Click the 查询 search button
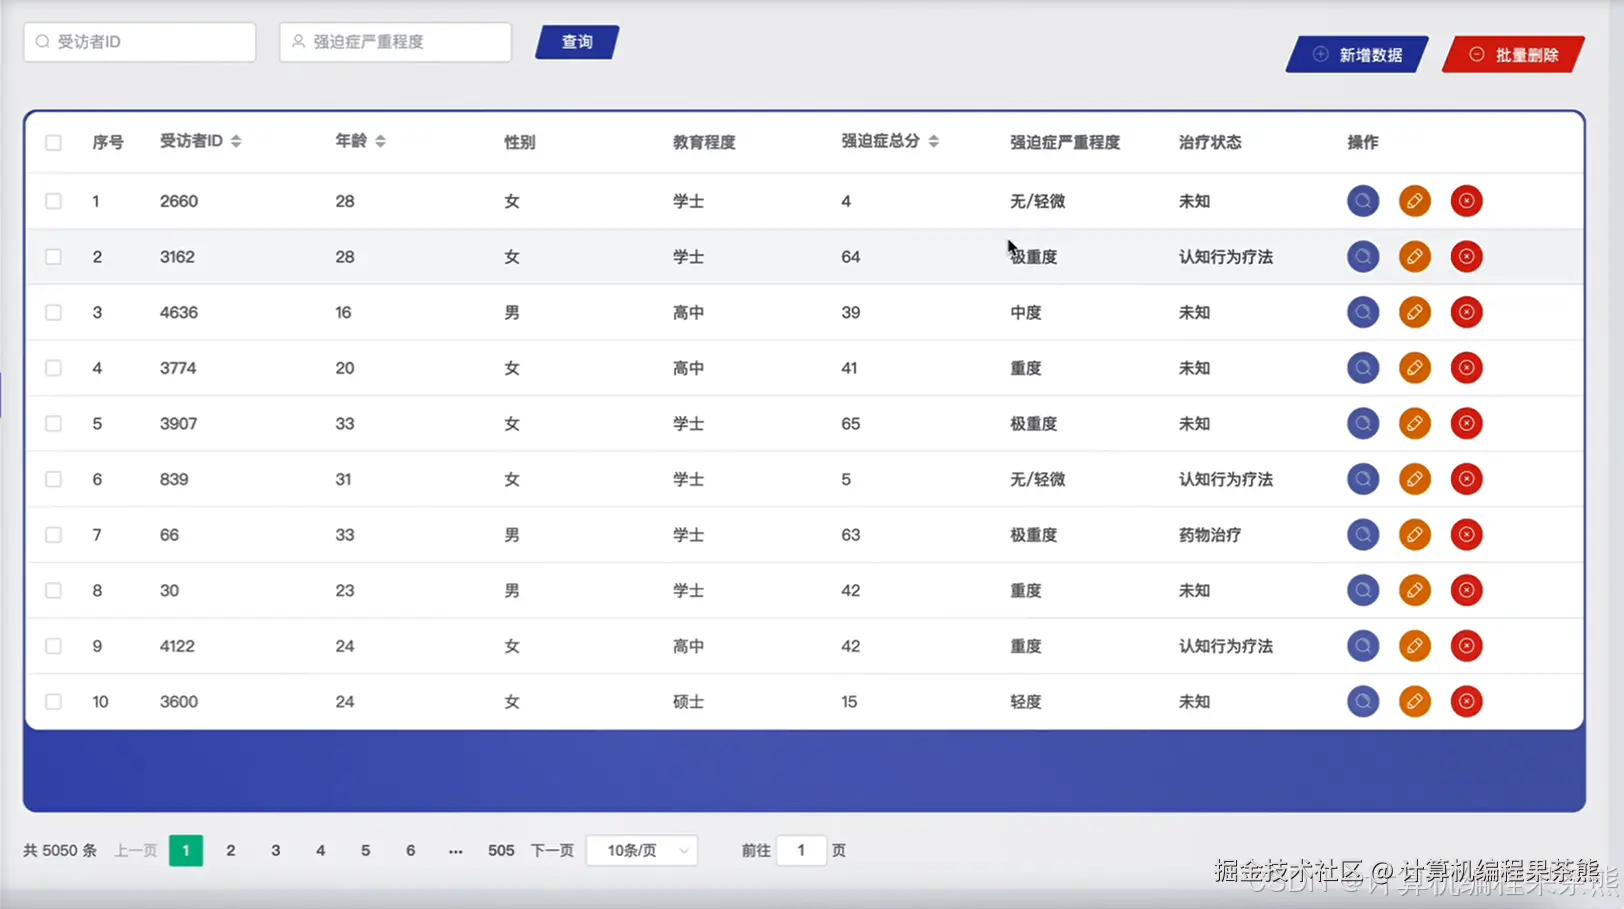The height and width of the screenshot is (909, 1624). click(577, 42)
